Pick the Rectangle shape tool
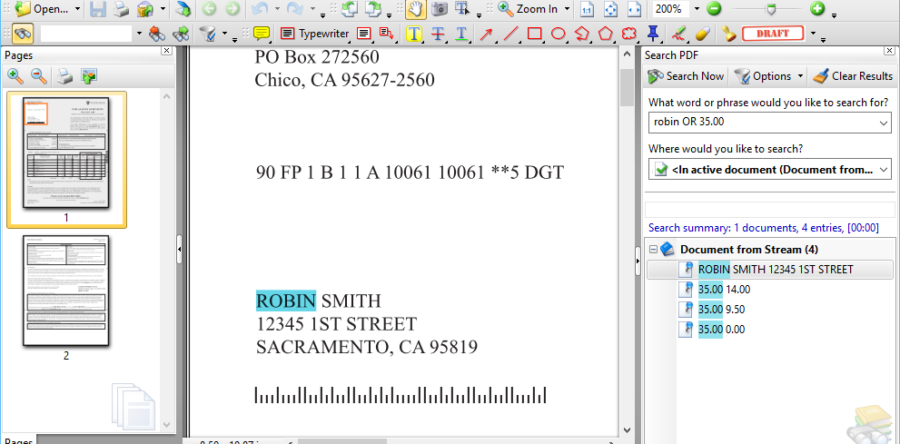 click(x=535, y=34)
